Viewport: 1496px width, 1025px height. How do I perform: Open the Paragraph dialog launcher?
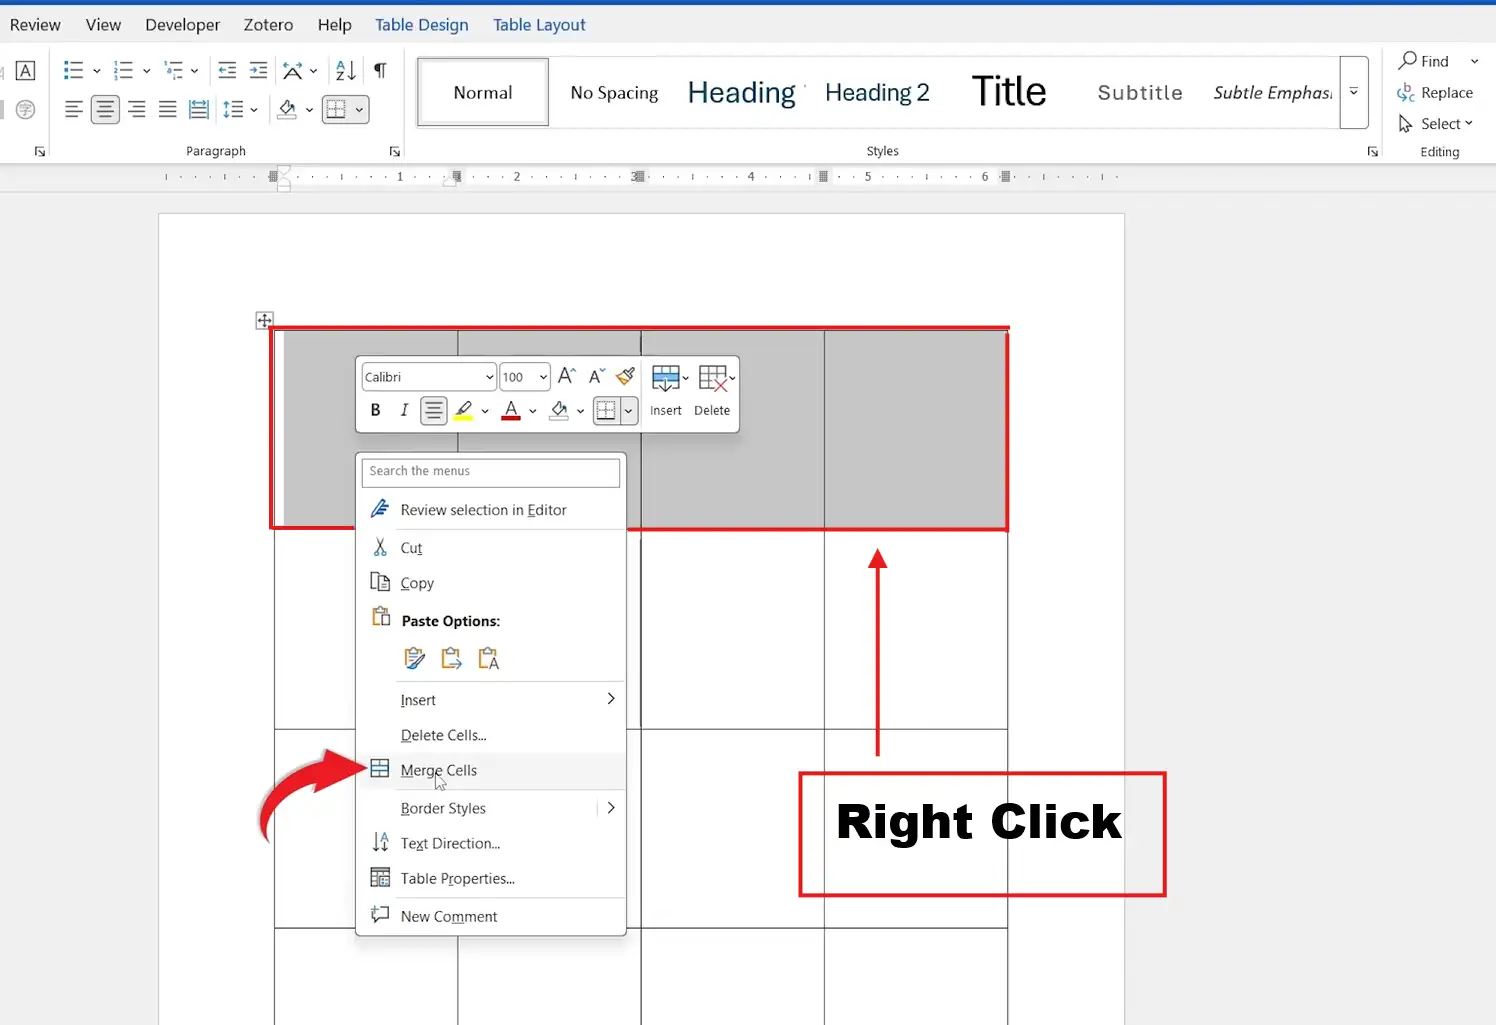(395, 152)
